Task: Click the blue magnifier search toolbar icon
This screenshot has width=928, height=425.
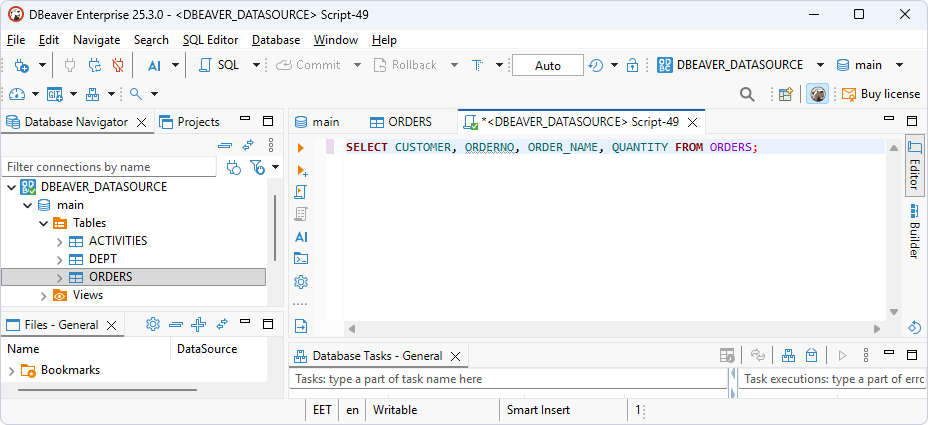Action: click(x=136, y=94)
